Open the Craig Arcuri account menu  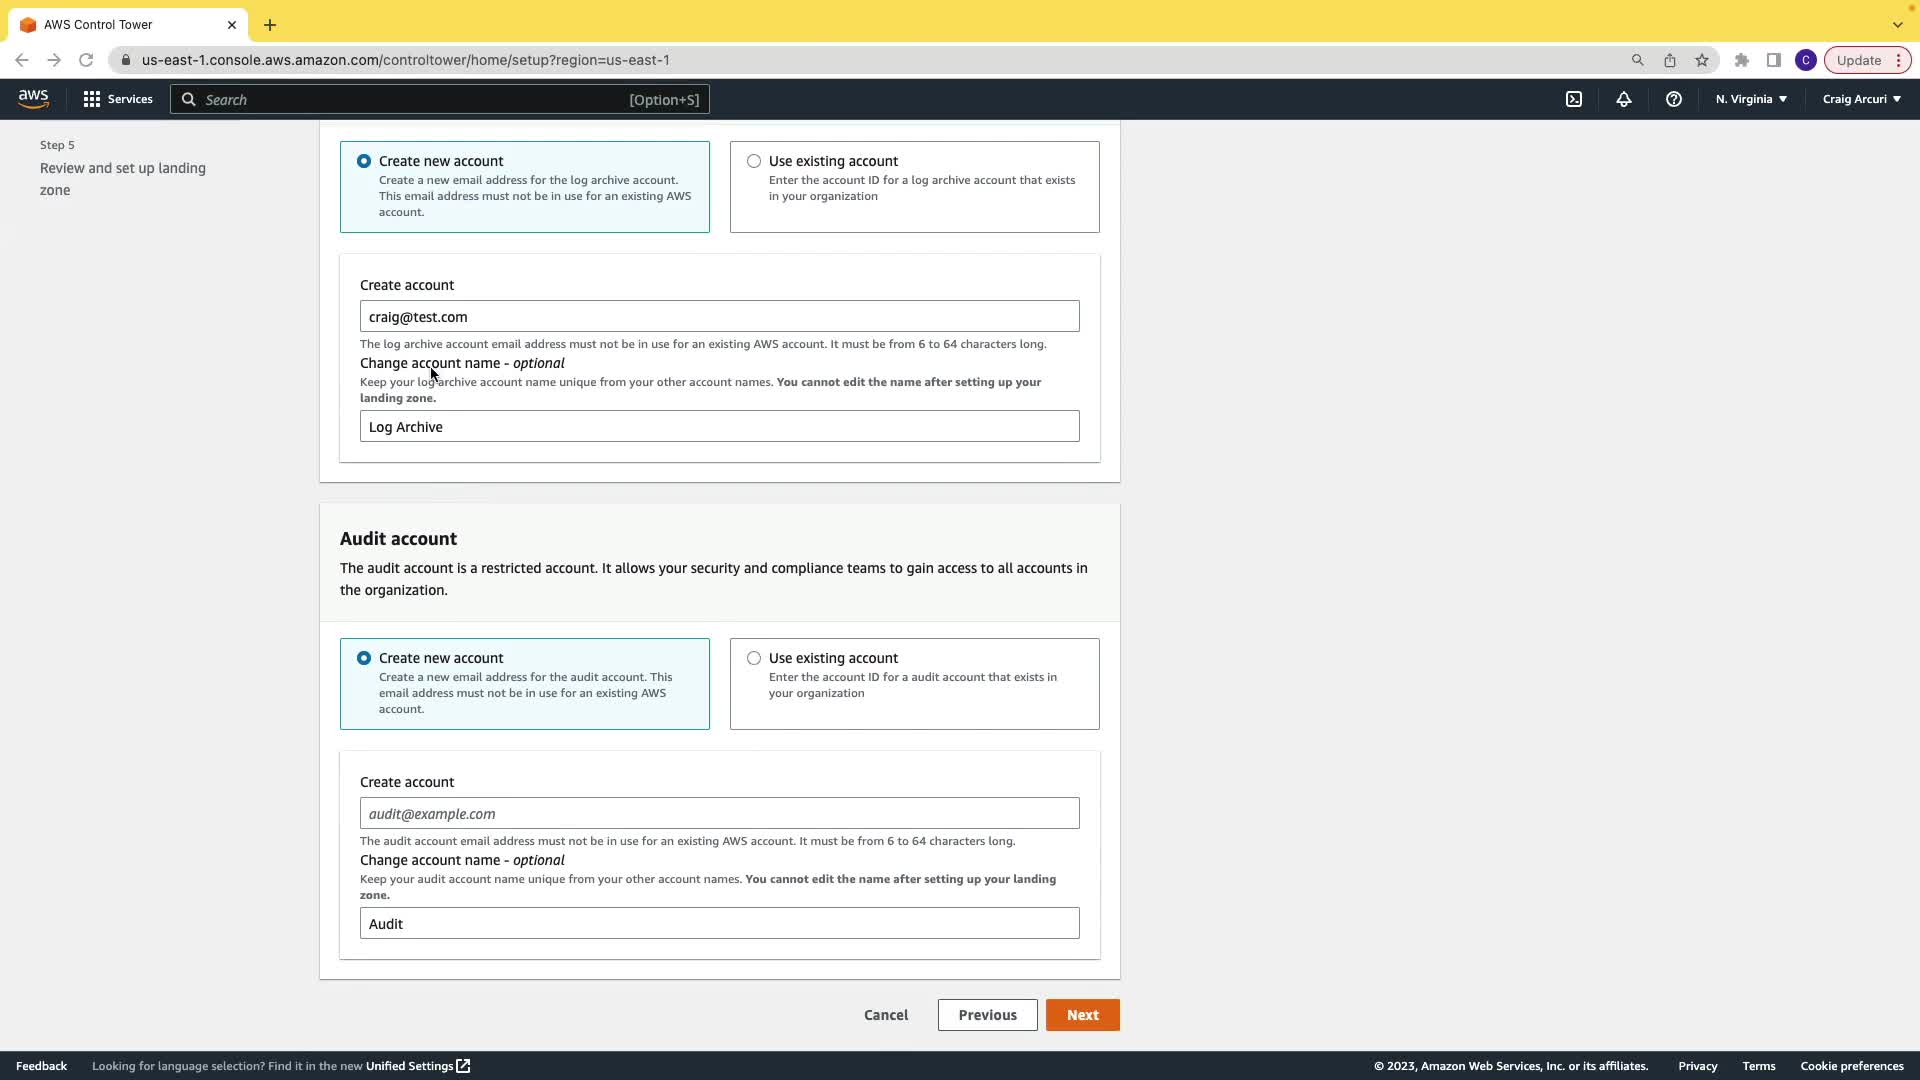(1861, 99)
